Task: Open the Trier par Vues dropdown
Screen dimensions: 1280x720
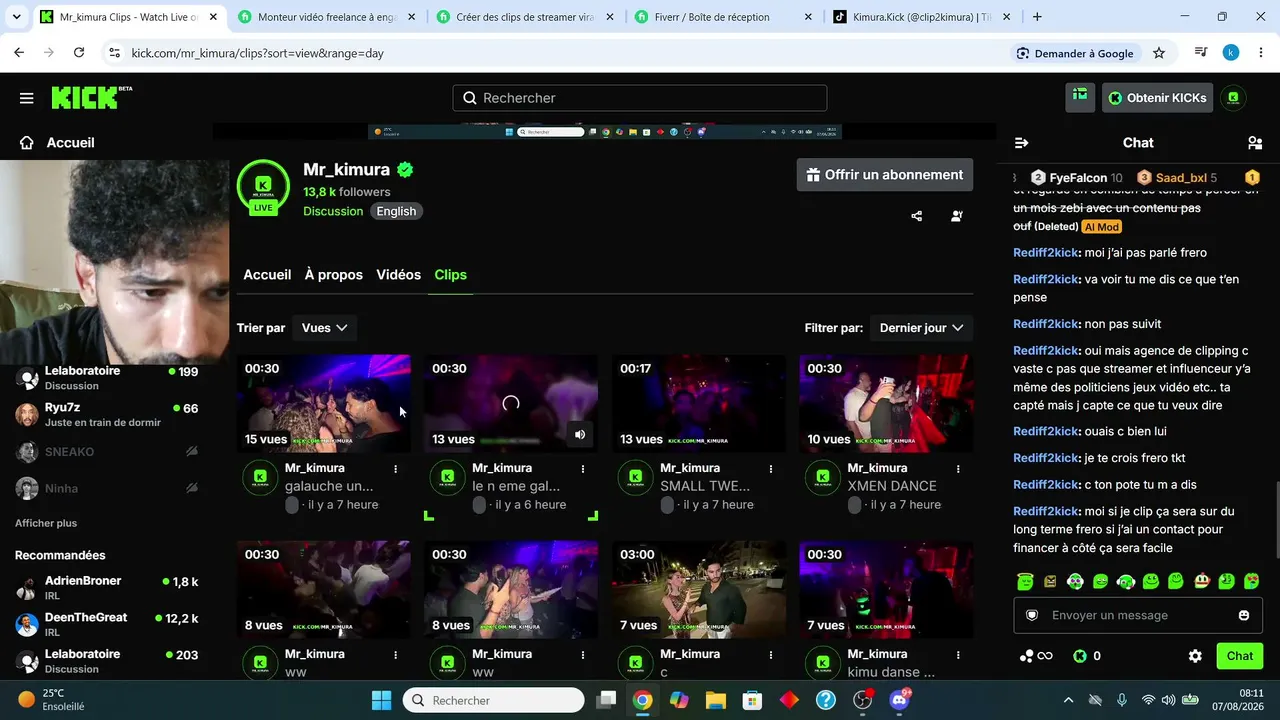Action: [x=325, y=328]
